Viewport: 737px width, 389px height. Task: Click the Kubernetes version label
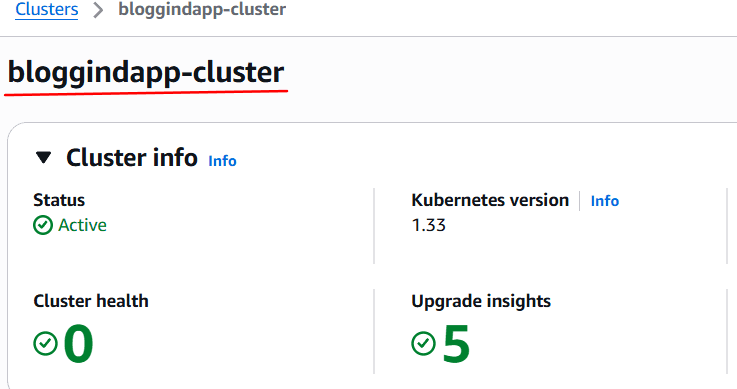pos(490,200)
